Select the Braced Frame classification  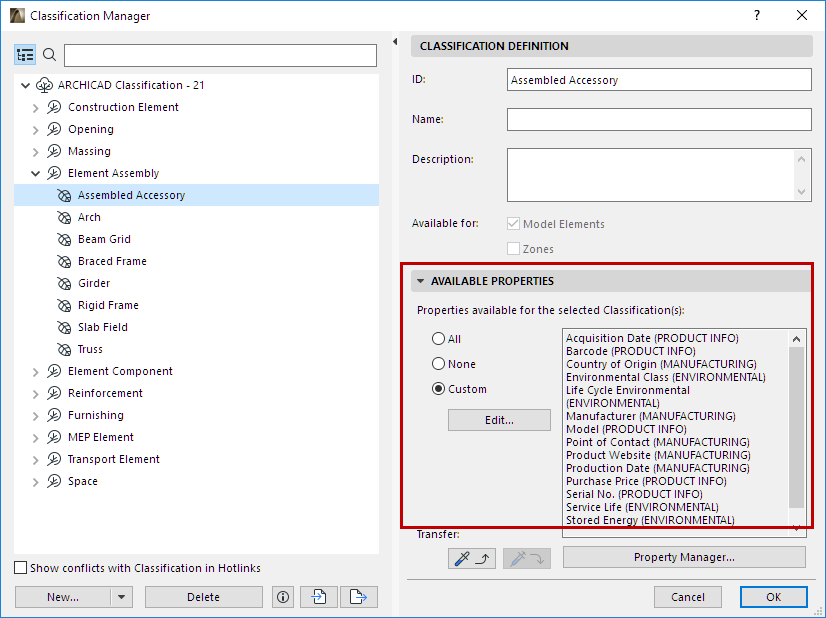click(x=112, y=261)
